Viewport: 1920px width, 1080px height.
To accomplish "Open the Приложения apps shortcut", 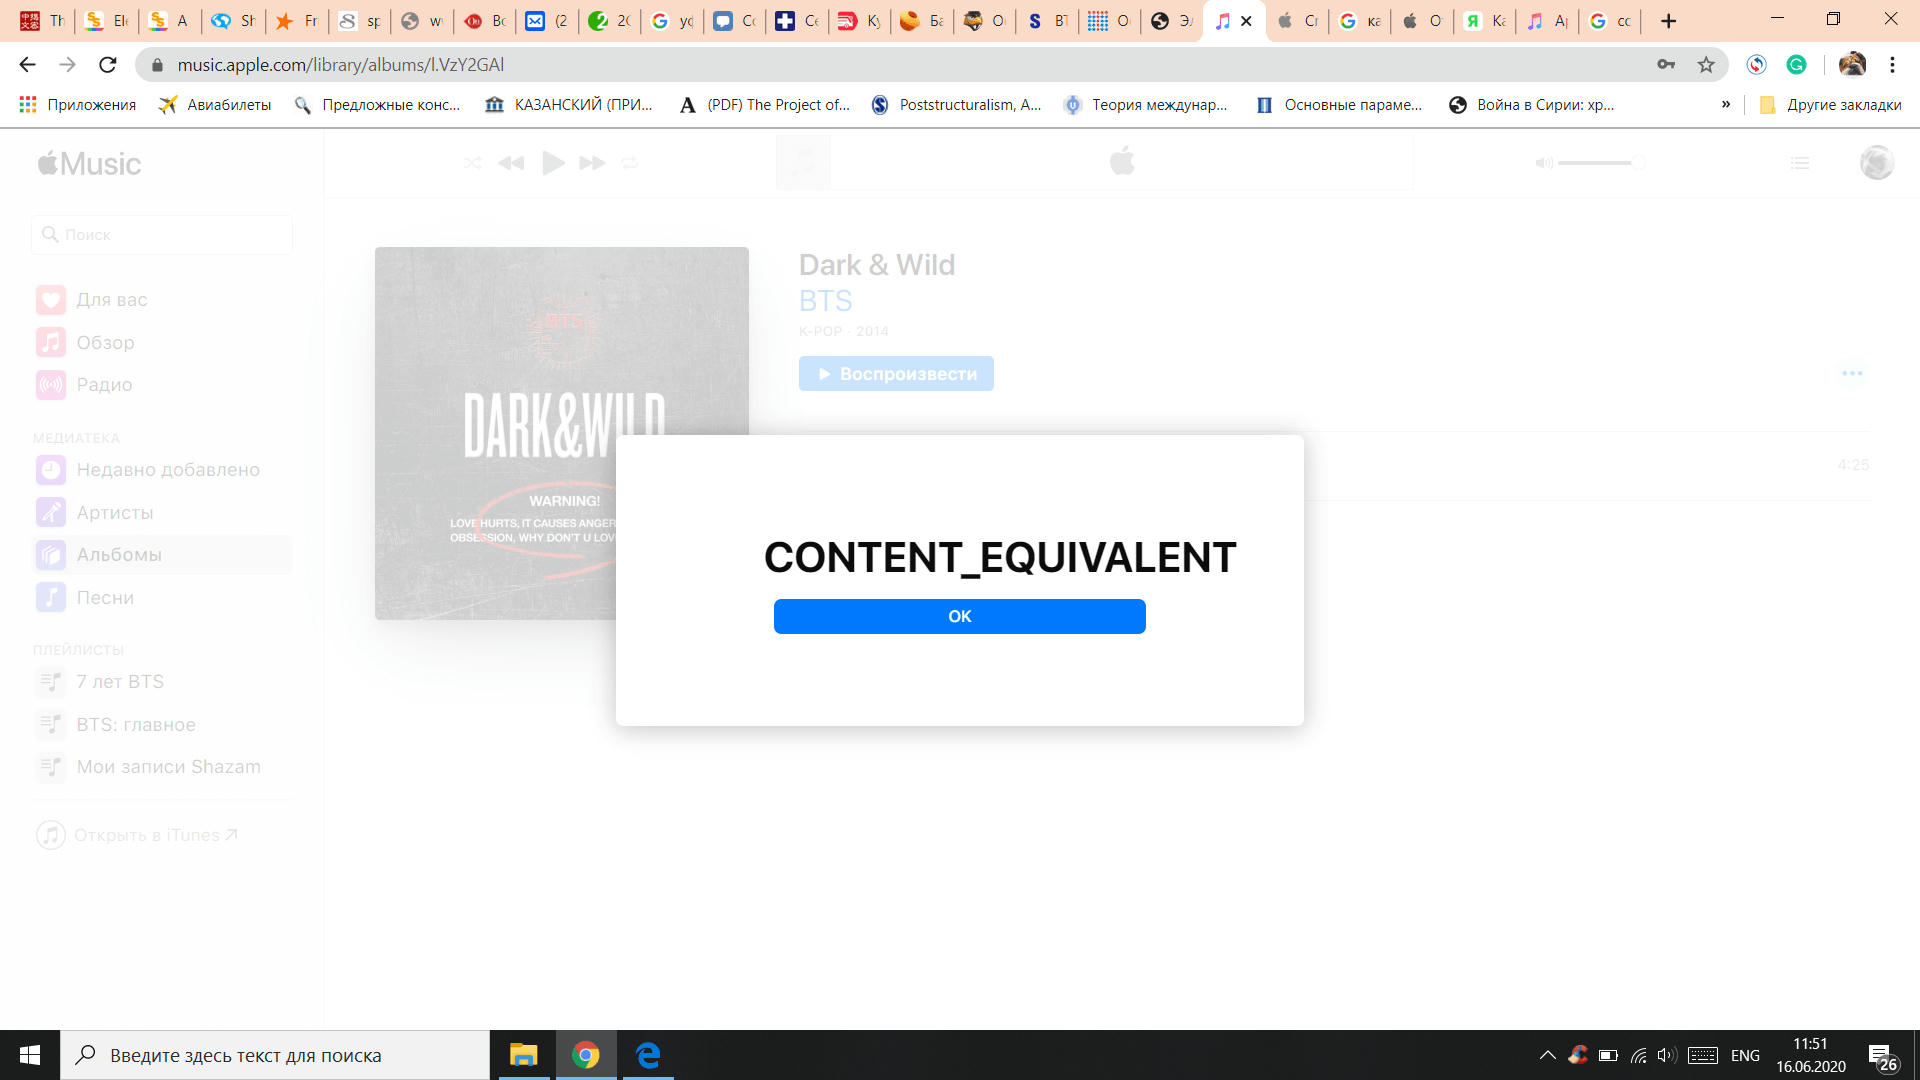I will pyautogui.click(x=78, y=104).
